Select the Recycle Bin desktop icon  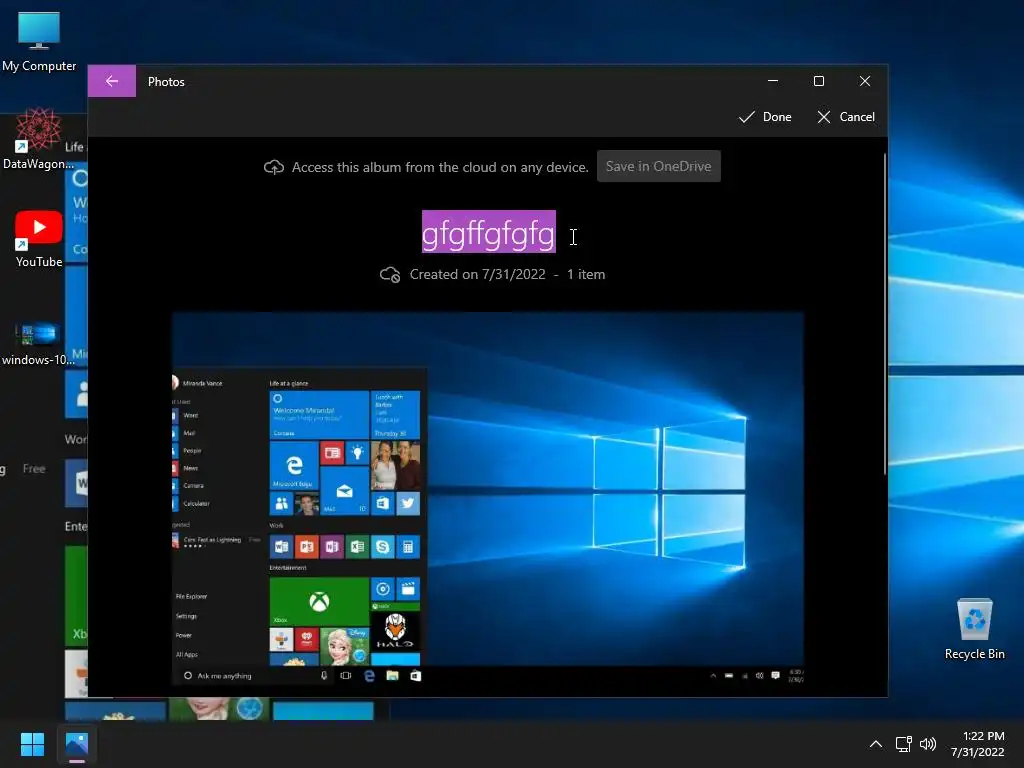974,629
